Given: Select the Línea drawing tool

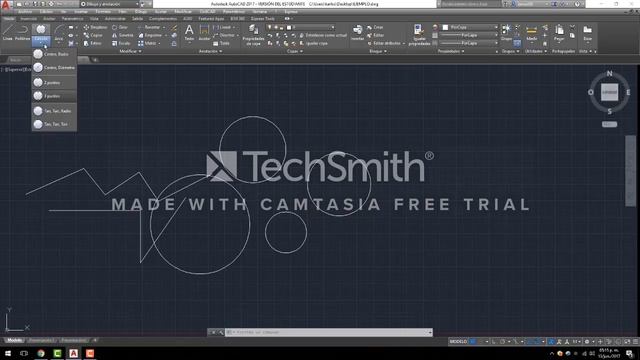Looking at the screenshot, I should coord(7,32).
